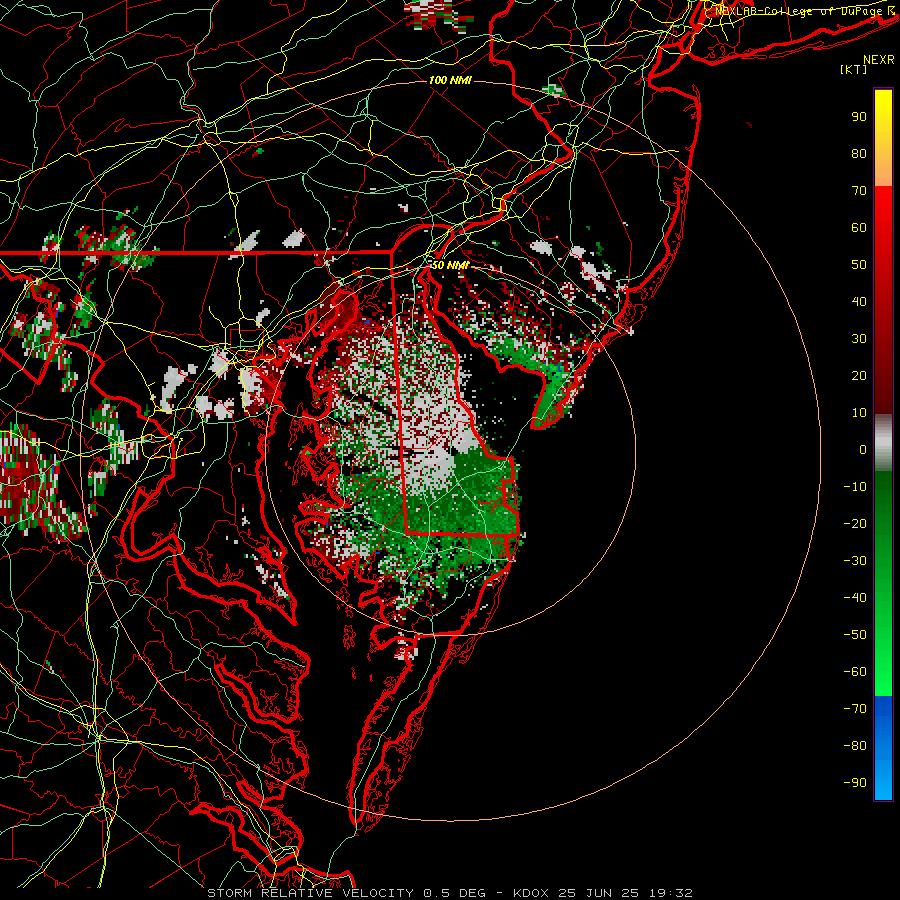
Task: Click the -80 value on the velocity scale
Action: click(x=855, y=746)
